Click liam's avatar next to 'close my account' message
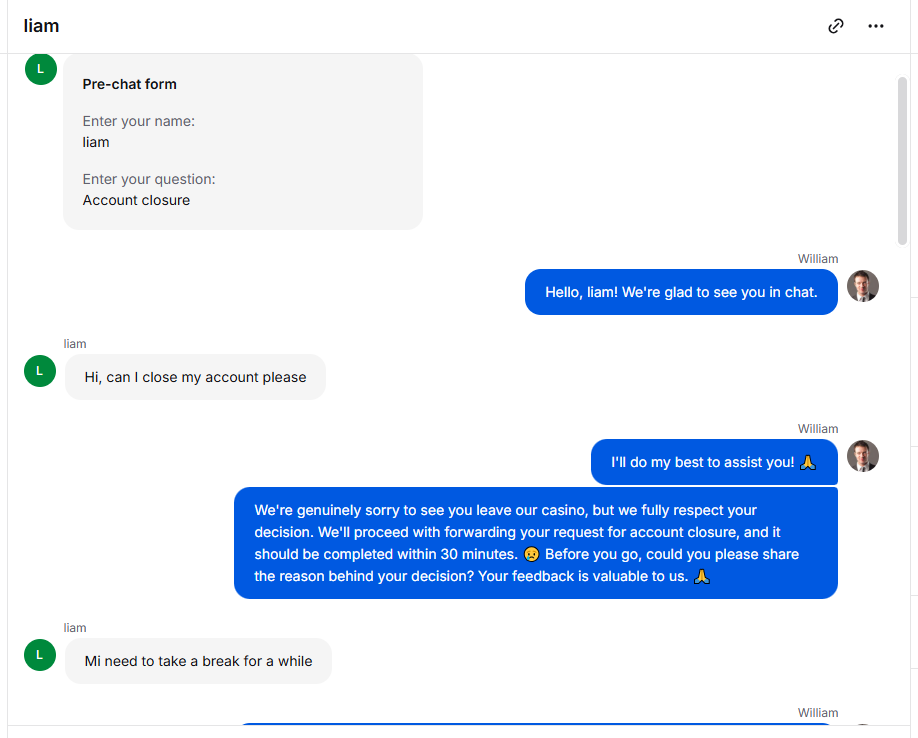Viewport: 918px width, 738px height. coord(40,371)
